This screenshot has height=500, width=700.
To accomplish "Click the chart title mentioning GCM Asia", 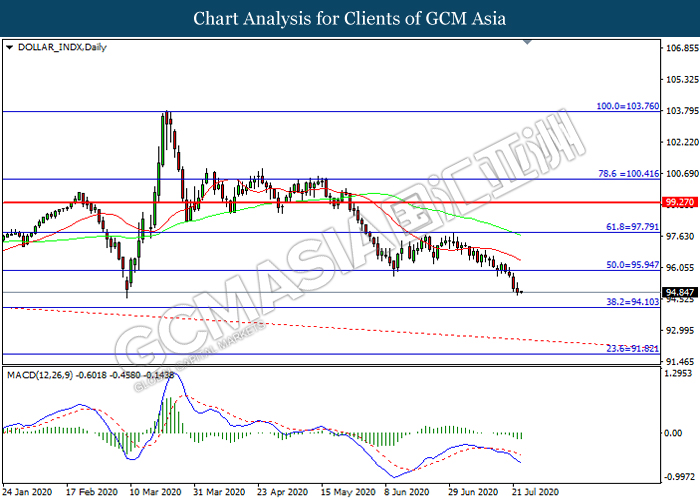I will click(x=349, y=18).
